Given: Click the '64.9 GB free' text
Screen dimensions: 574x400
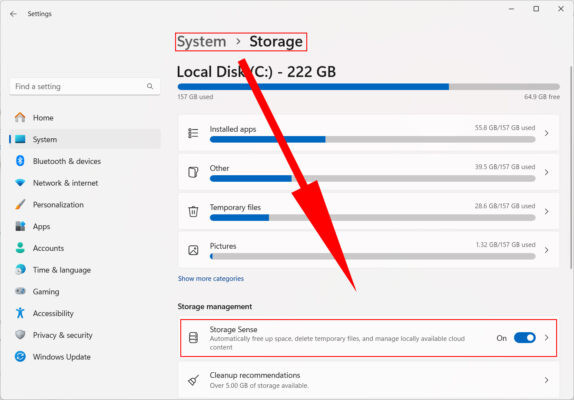Looking at the screenshot, I should tap(542, 97).
